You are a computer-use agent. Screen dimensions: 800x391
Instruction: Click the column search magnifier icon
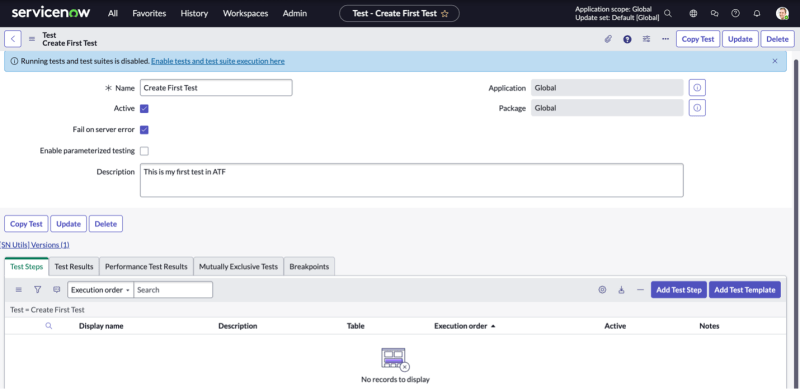[x=48, y=326]
